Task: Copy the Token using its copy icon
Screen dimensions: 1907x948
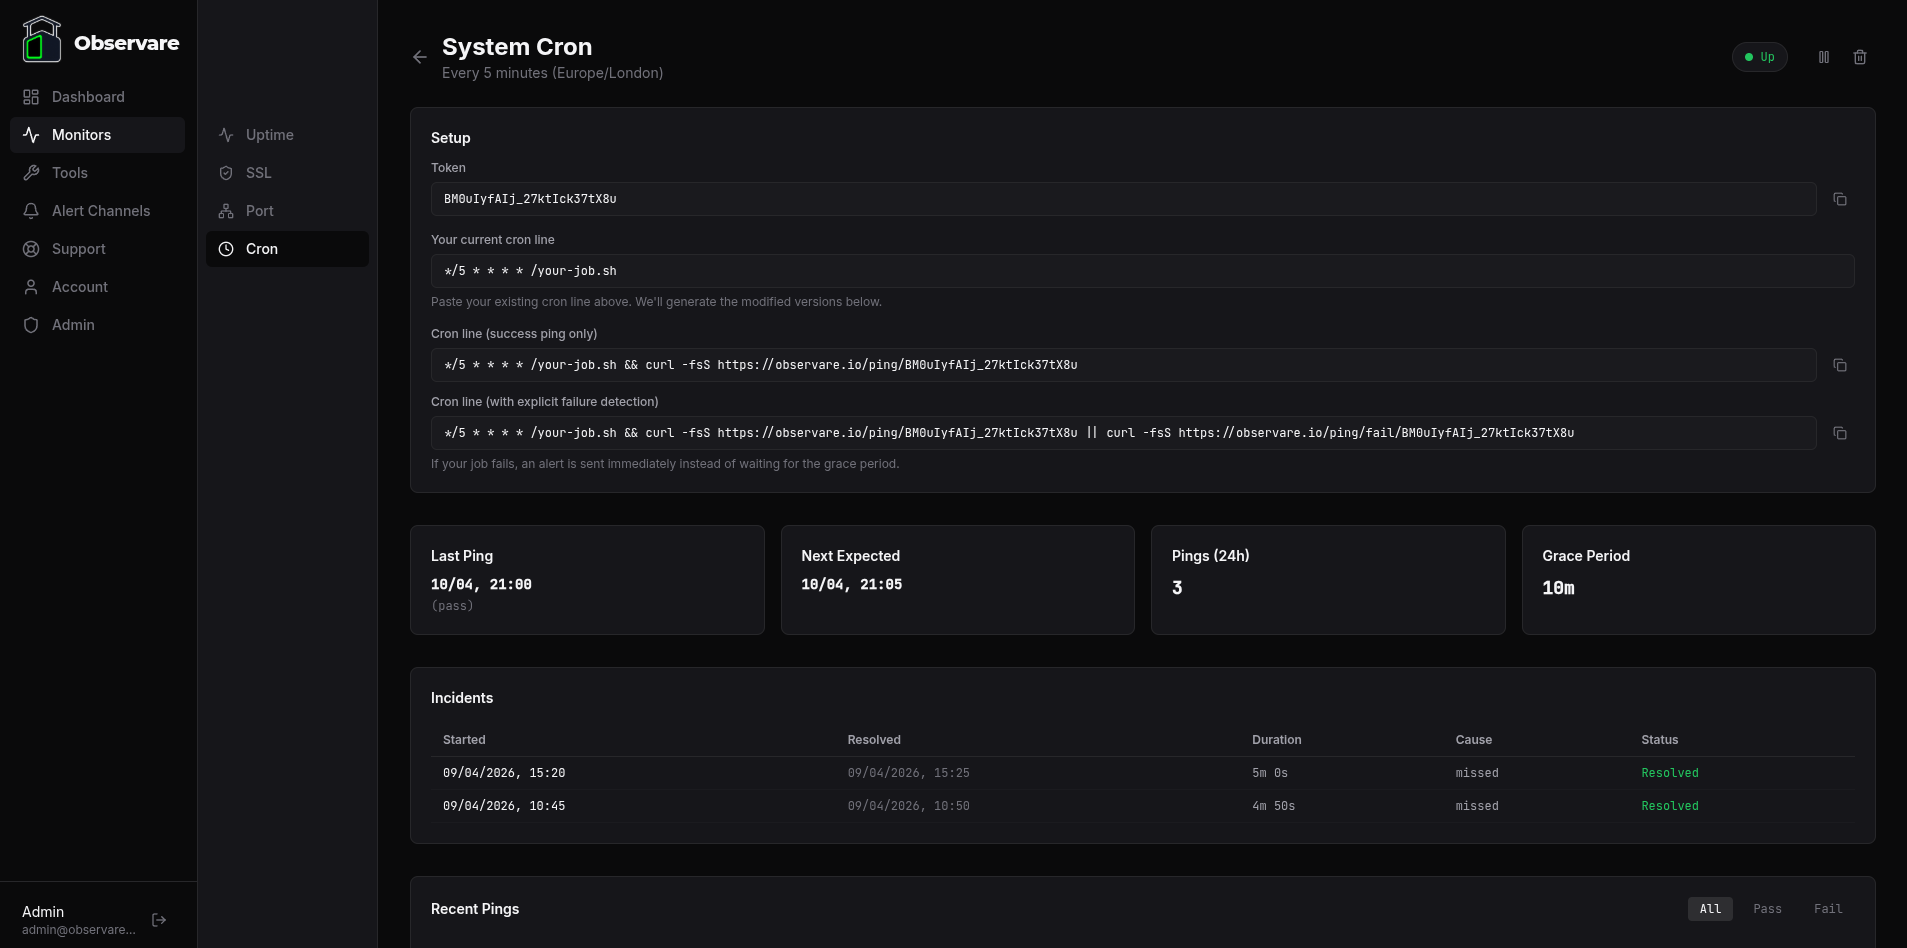Action: click(x=1840, y=199)
